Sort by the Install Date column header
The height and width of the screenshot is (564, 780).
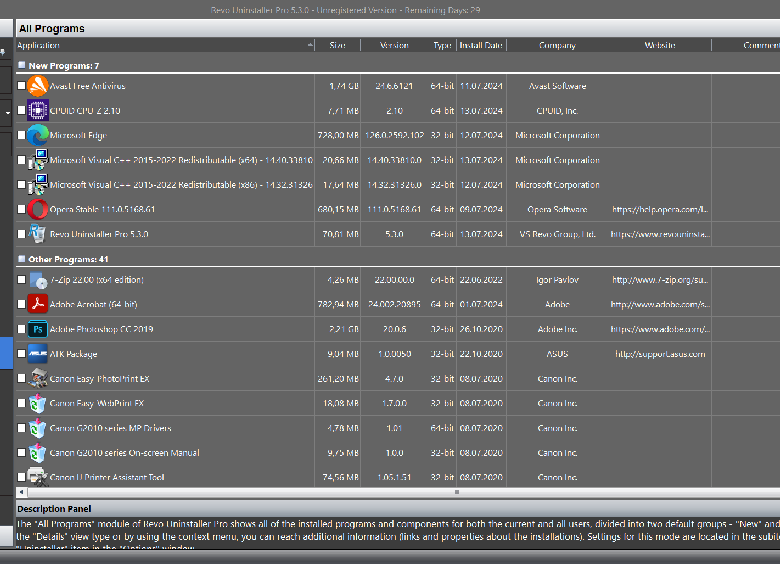481,45
